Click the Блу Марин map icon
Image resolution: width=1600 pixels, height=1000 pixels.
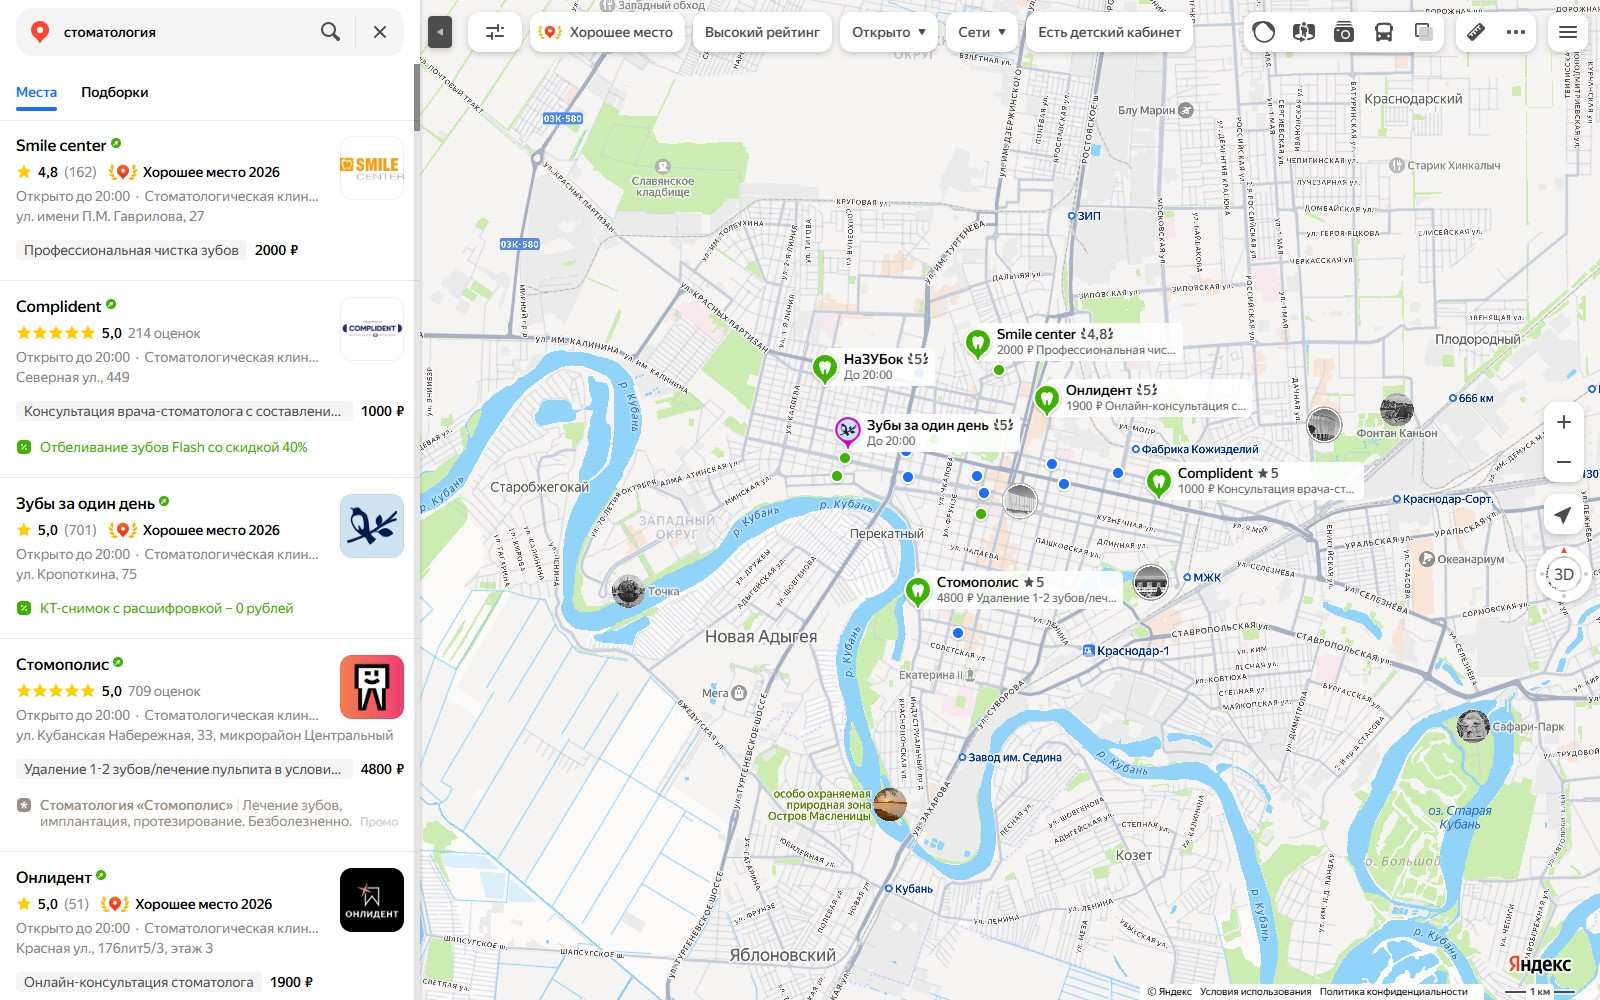[1186, 110]
